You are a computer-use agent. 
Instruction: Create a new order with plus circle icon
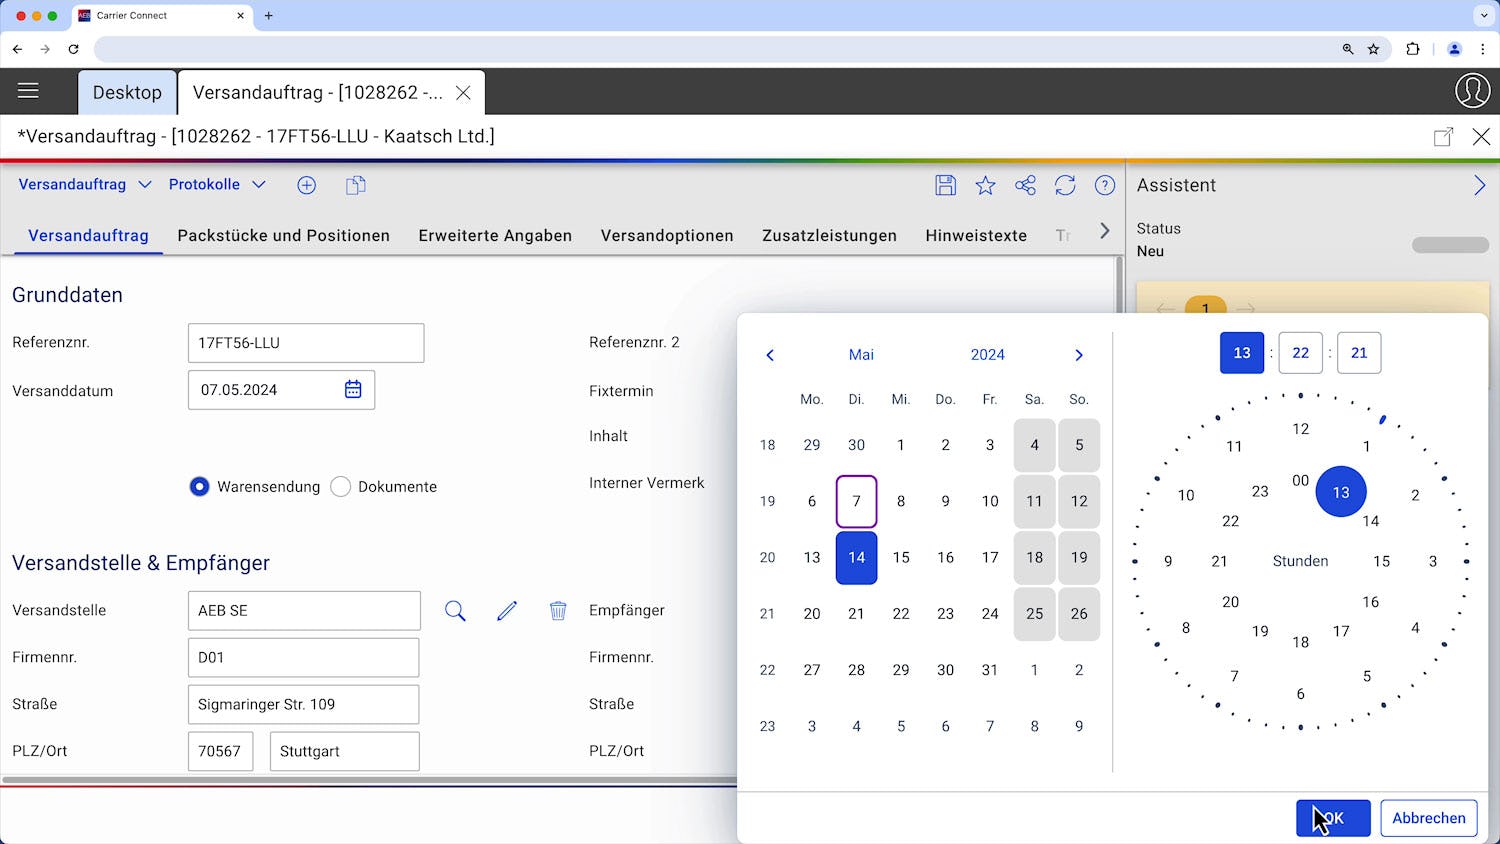pyautogui.click(x=306, y=185)
